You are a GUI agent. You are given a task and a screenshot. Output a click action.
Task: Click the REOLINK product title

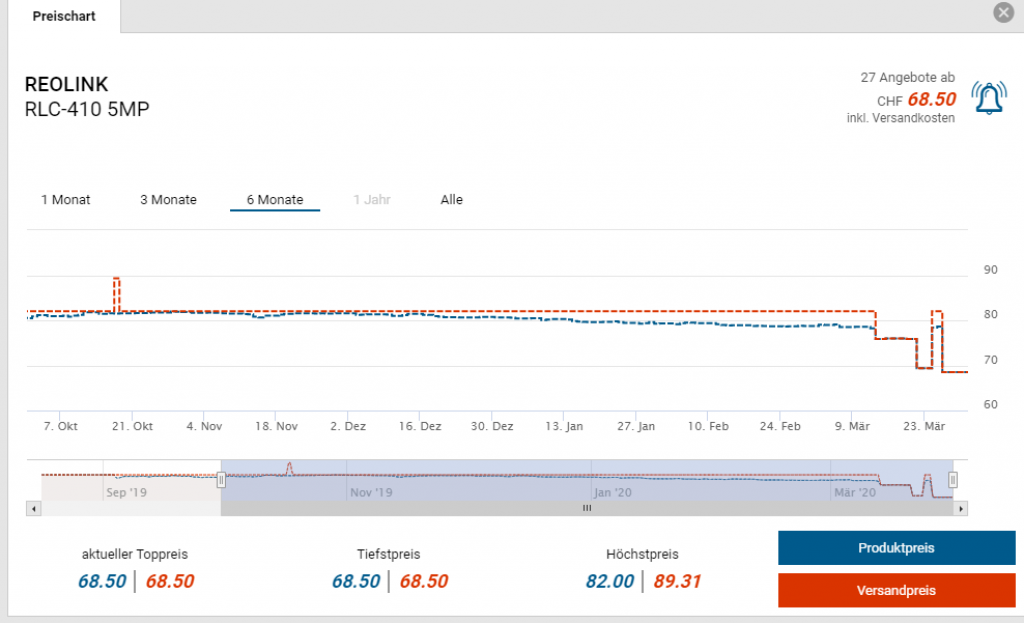[66, 85]
